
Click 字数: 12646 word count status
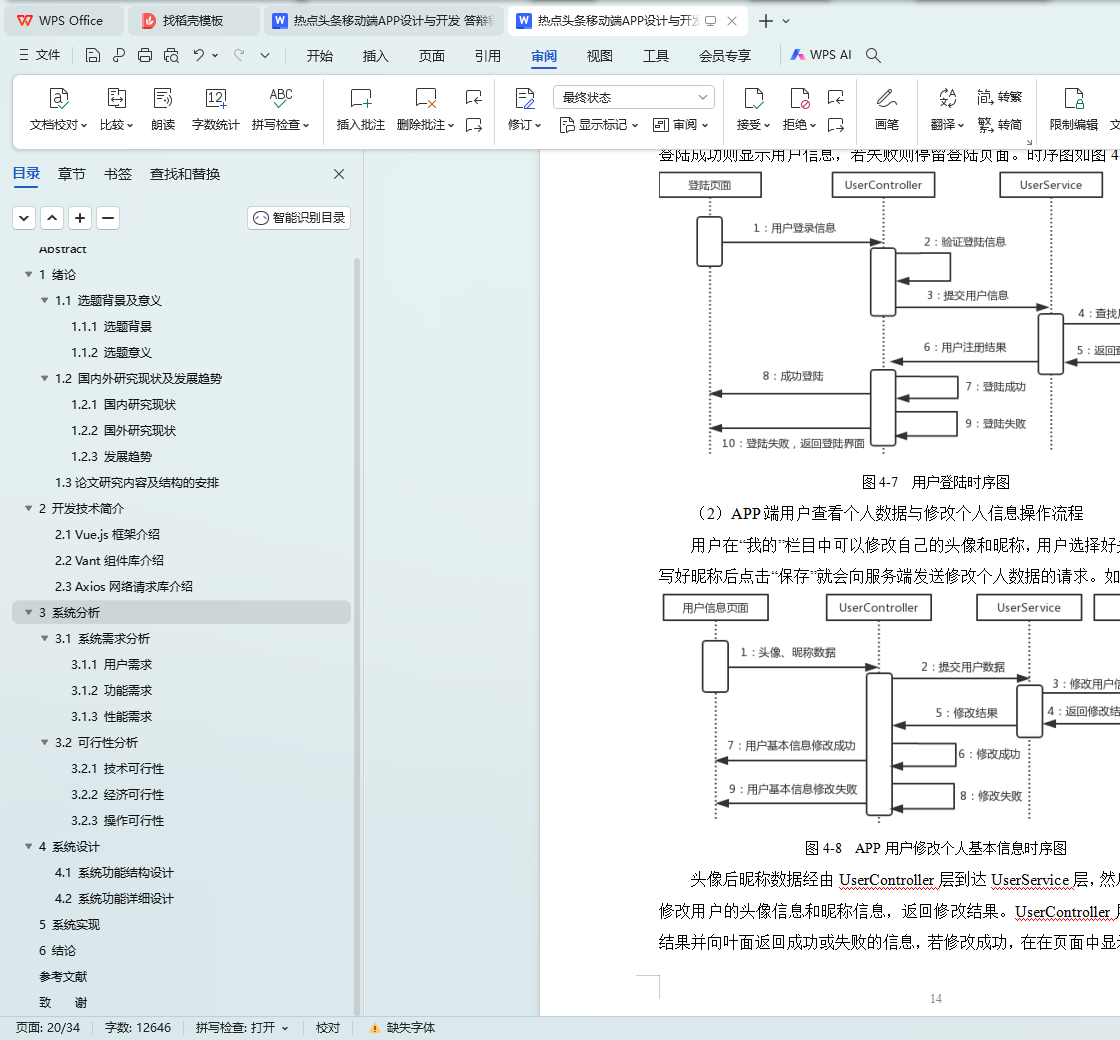tap(138, 1027)
